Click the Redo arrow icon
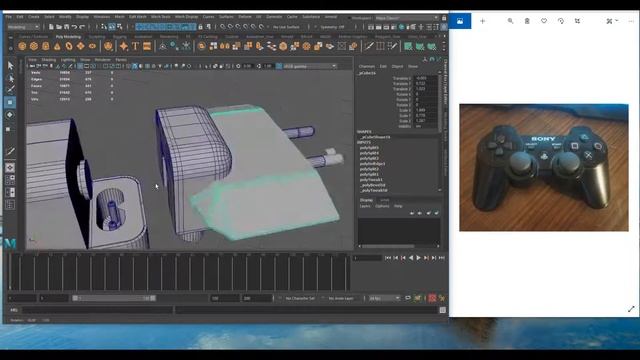 point(82,27)
